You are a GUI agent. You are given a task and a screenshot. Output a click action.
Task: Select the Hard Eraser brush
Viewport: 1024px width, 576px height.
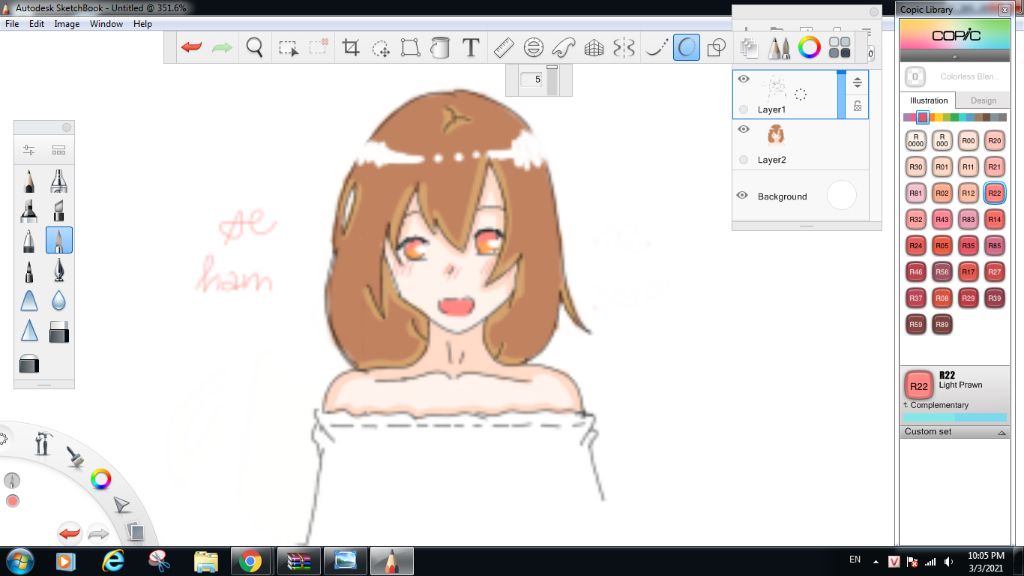[59, 332]
